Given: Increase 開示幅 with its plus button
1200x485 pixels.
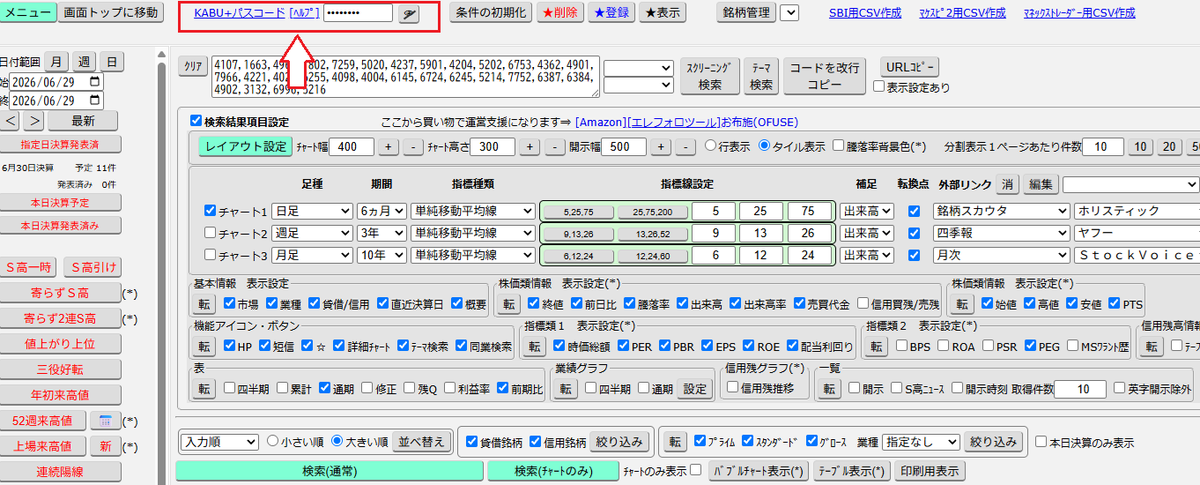Looking at the screenshot, I should coord(661,147).
